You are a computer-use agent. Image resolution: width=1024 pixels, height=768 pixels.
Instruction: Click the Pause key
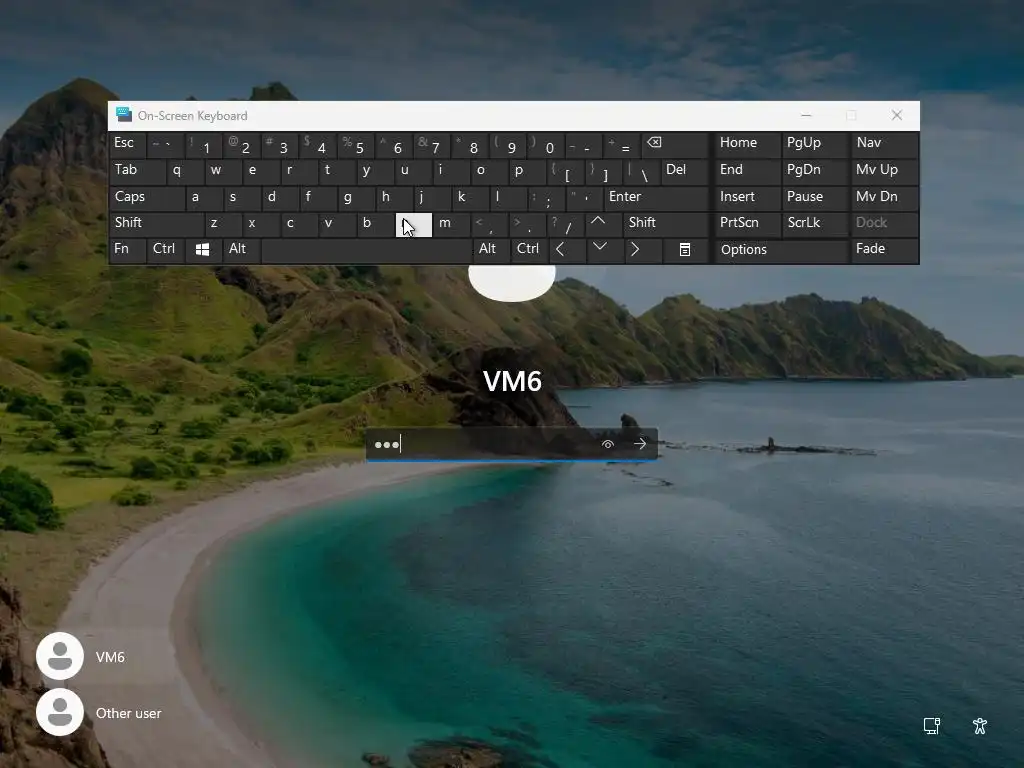[x=816, y=198]
